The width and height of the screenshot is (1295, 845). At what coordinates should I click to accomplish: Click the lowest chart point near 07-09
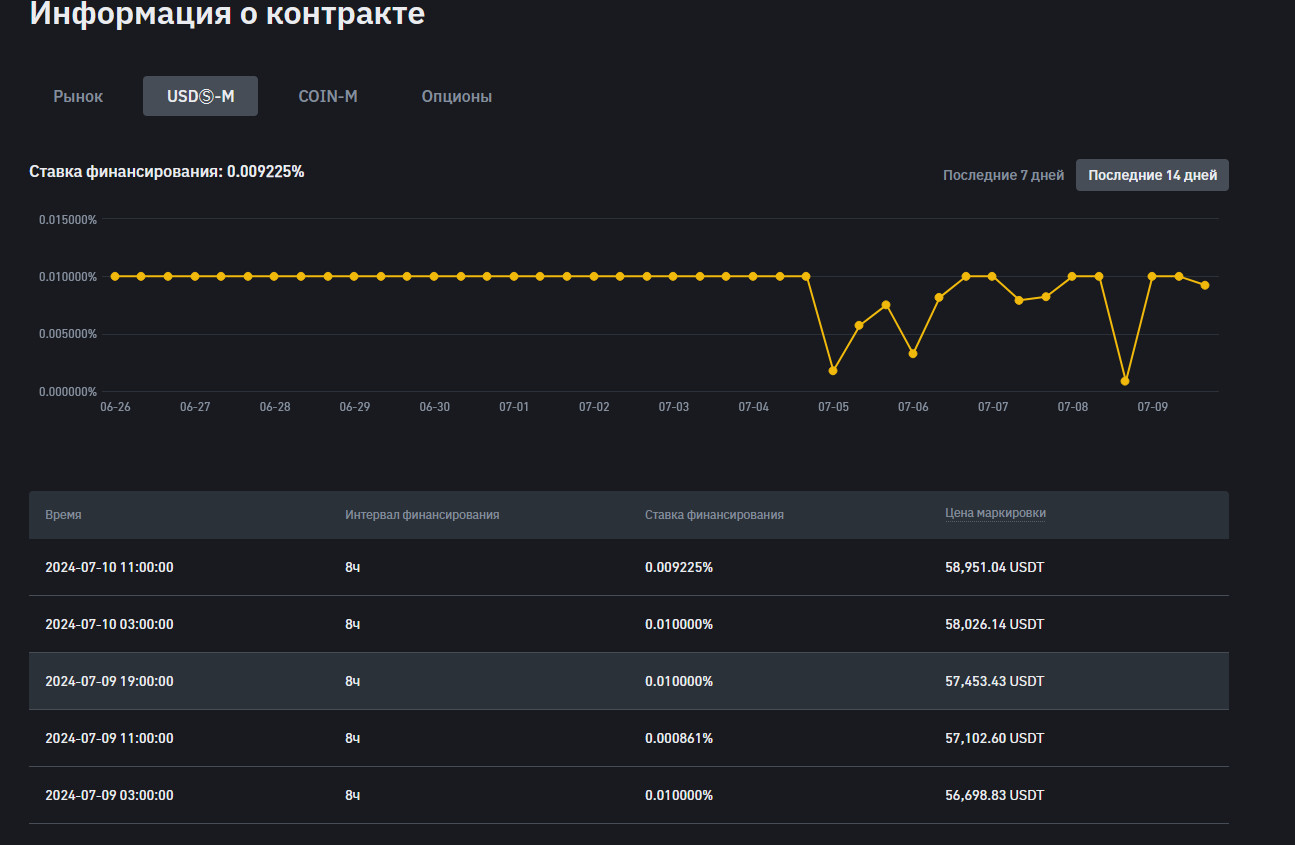coord(1125,381)
